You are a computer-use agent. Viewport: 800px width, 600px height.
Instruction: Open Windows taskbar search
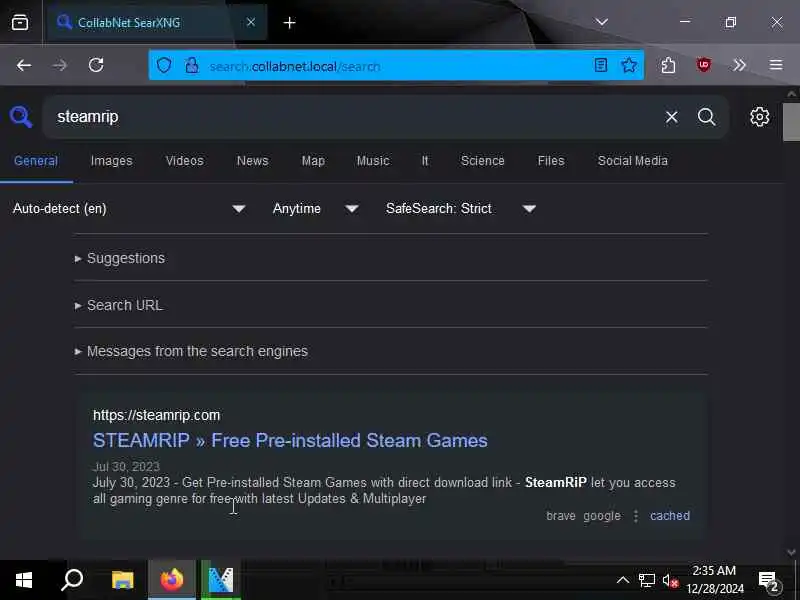point(72,580)
